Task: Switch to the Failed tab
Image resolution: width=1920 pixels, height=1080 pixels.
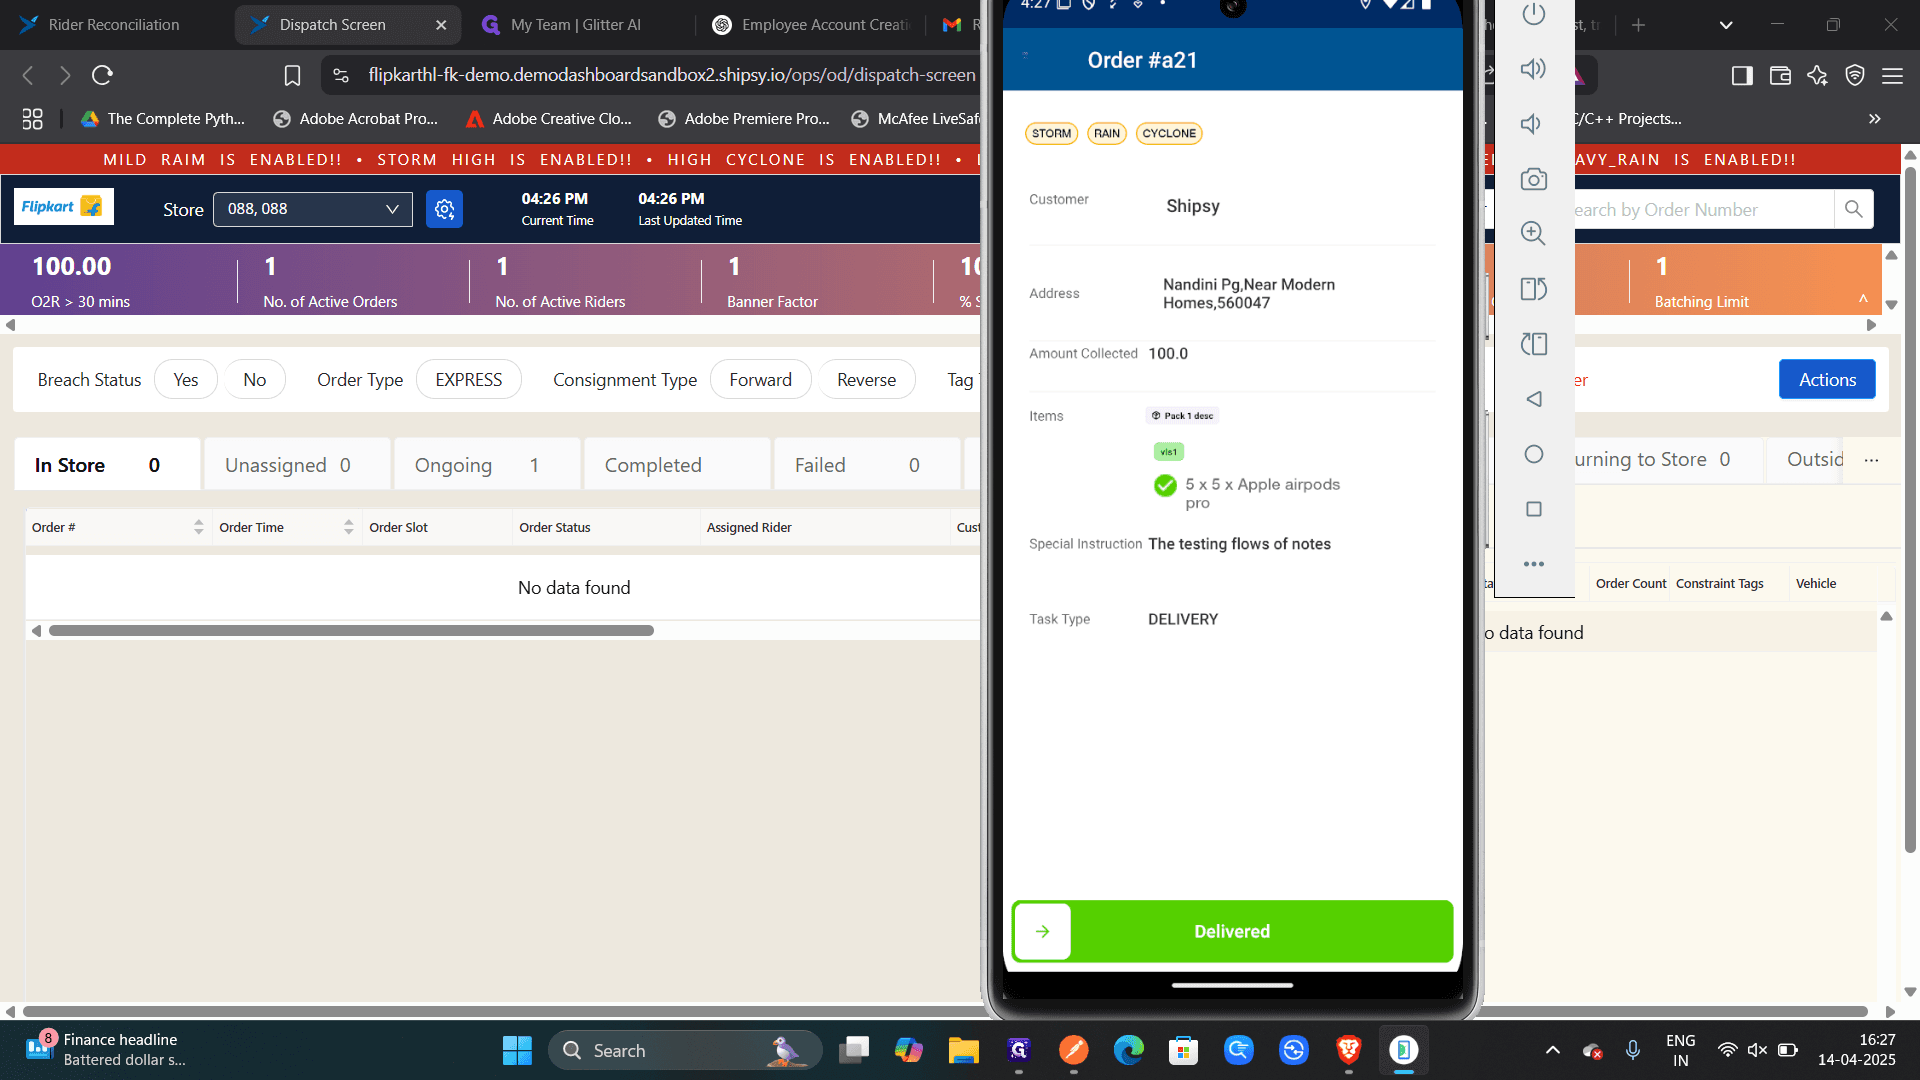Action: [867, 465]
